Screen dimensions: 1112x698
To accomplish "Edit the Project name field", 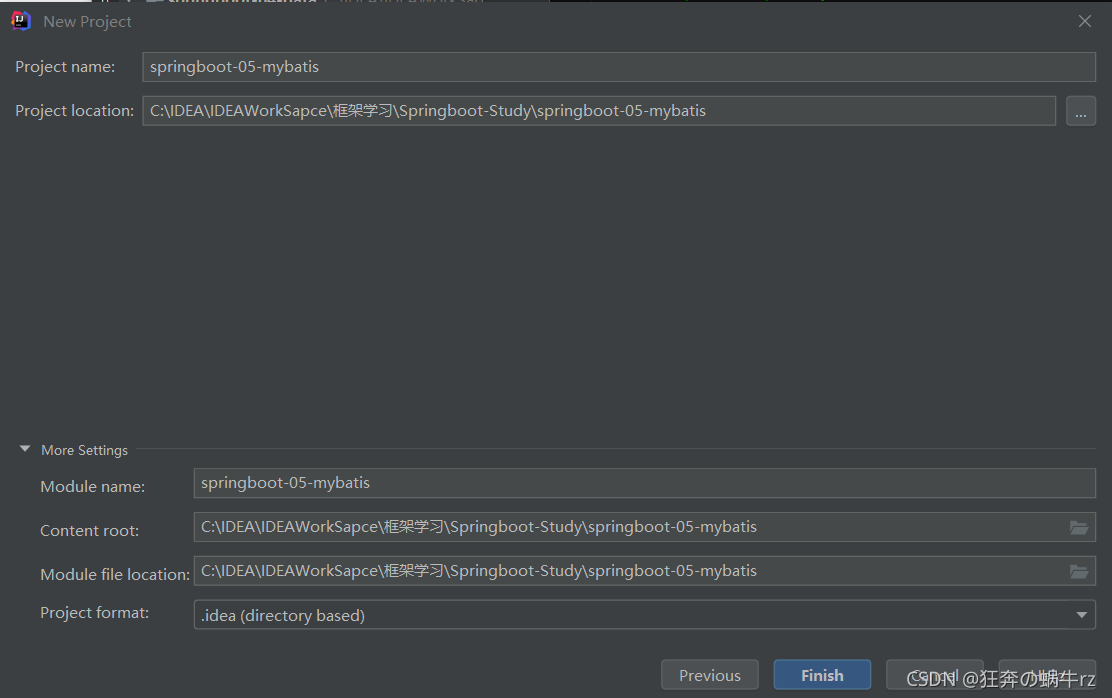I will click(618, 67).
